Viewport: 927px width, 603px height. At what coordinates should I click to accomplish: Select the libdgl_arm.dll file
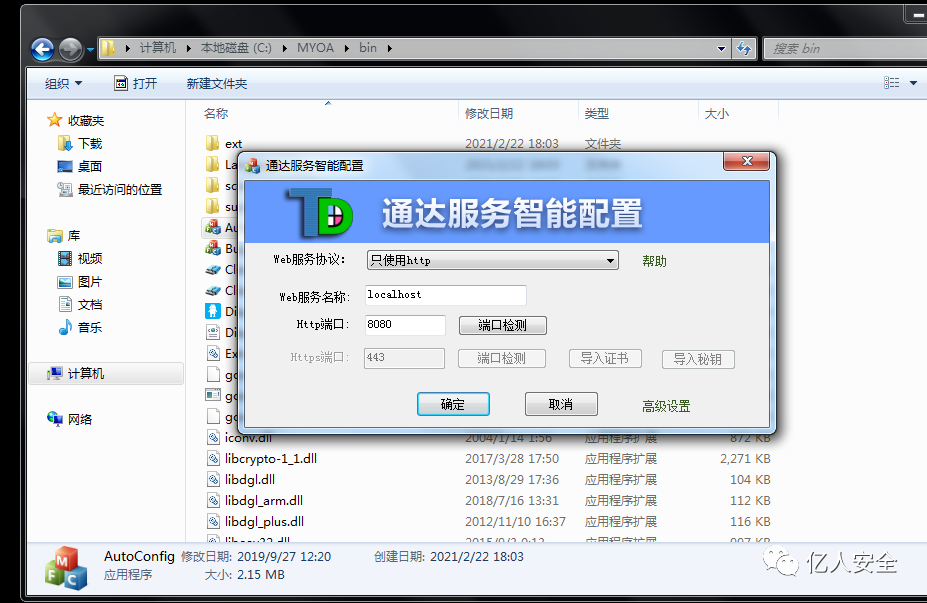pyautogui.click(x=264, y=501)
